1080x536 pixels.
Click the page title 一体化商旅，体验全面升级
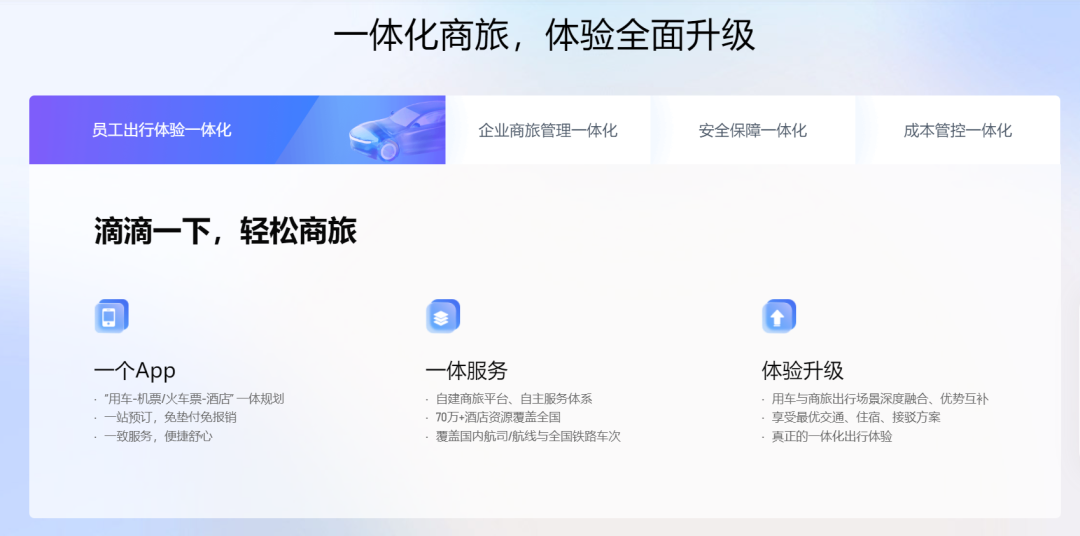544,35
